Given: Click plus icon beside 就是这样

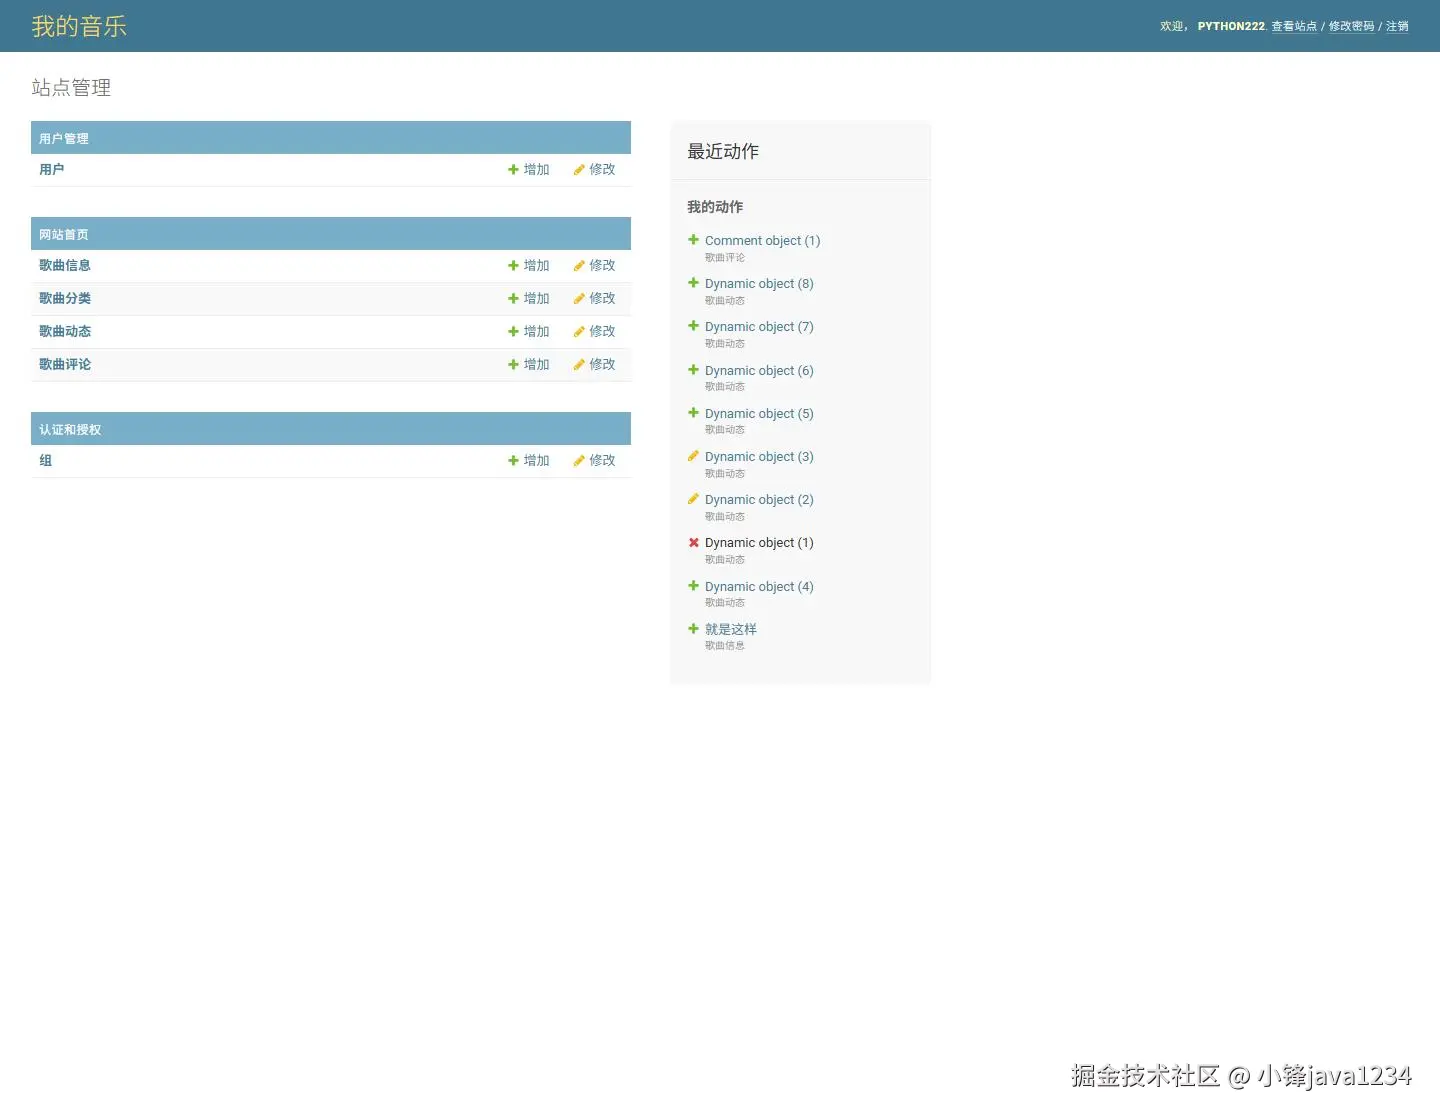Looking at the screenshot, I should 693,629.
